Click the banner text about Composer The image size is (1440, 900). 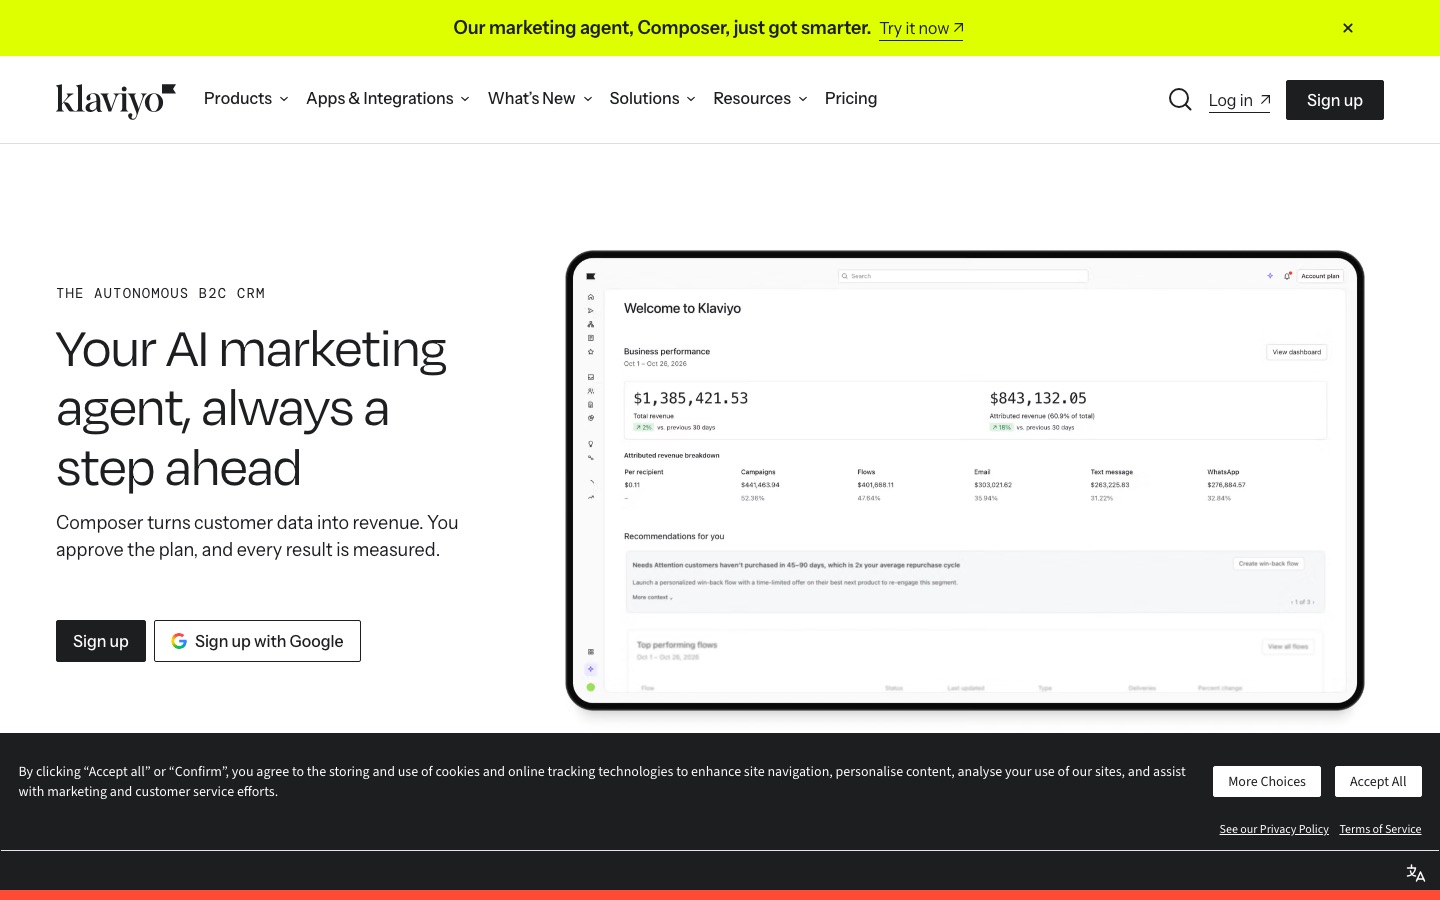point(662,28)
